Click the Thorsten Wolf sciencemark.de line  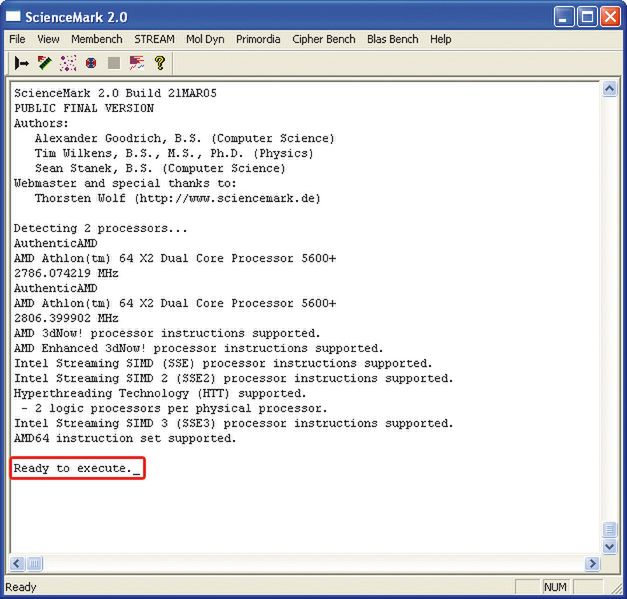[178, 198]
